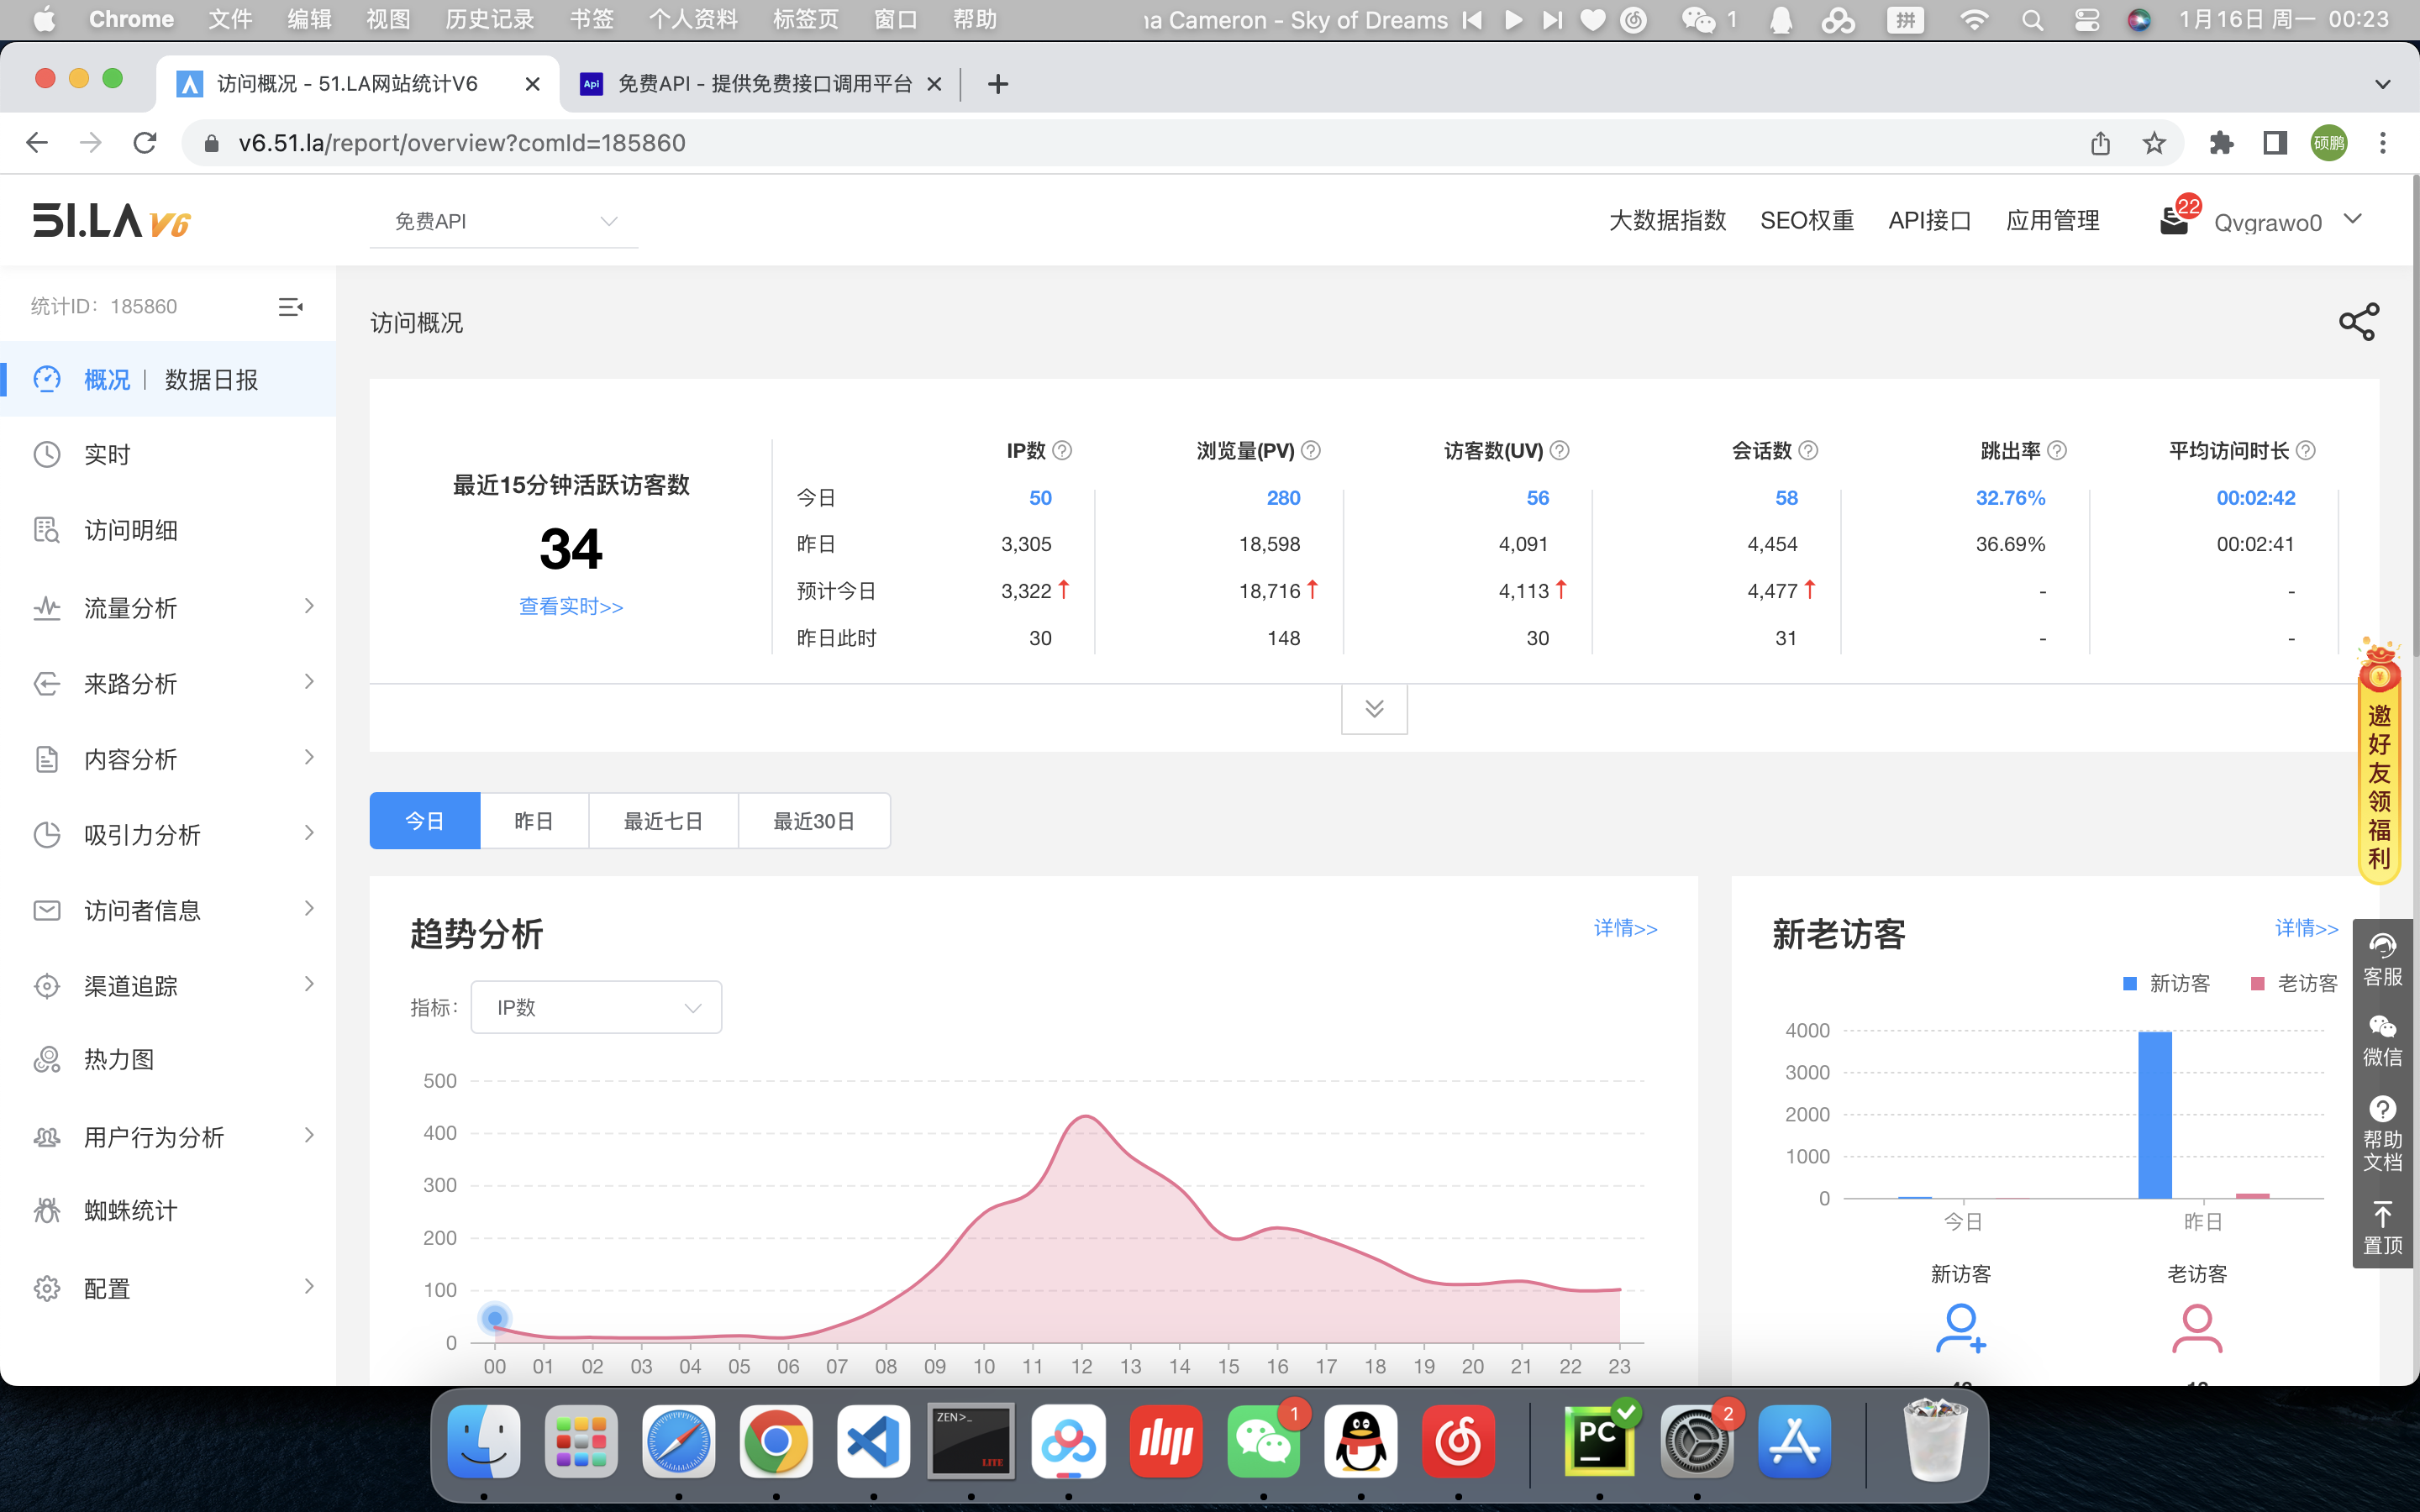Click the help icon next to 会话数
Screen dimensions: 2420x1512
pos(1808,451)
